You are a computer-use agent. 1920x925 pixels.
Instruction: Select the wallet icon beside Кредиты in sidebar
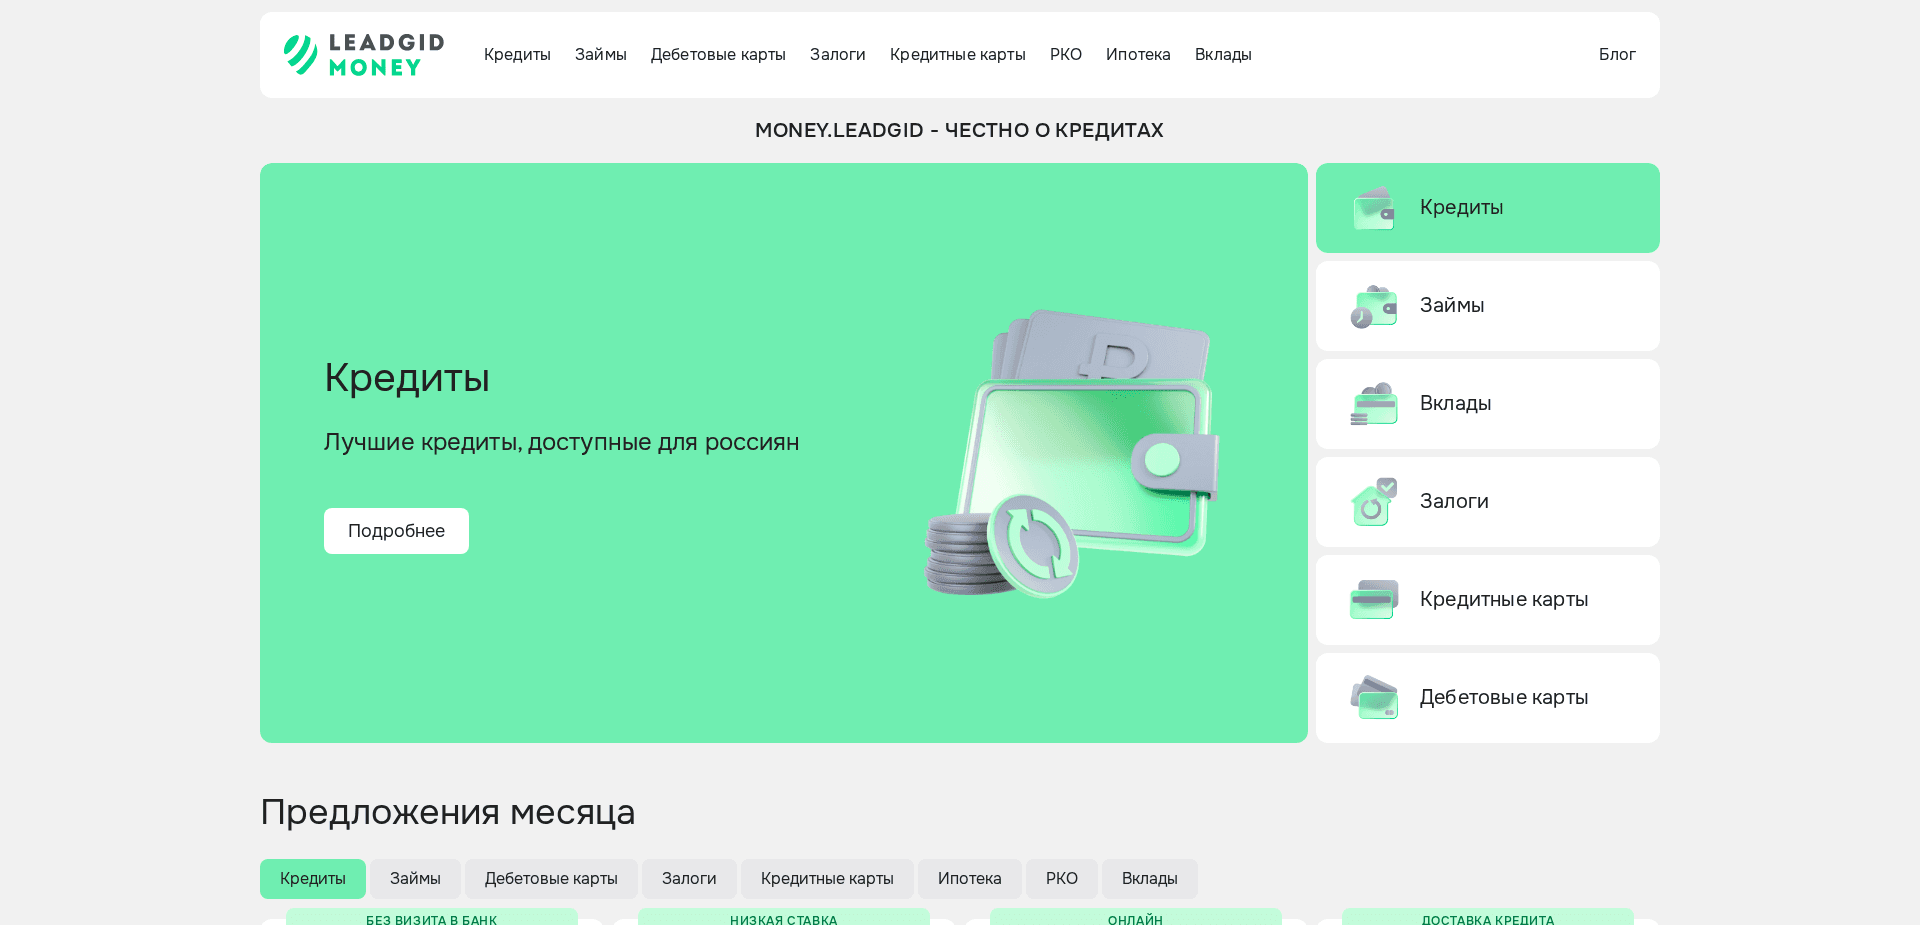pos(1374,208)
